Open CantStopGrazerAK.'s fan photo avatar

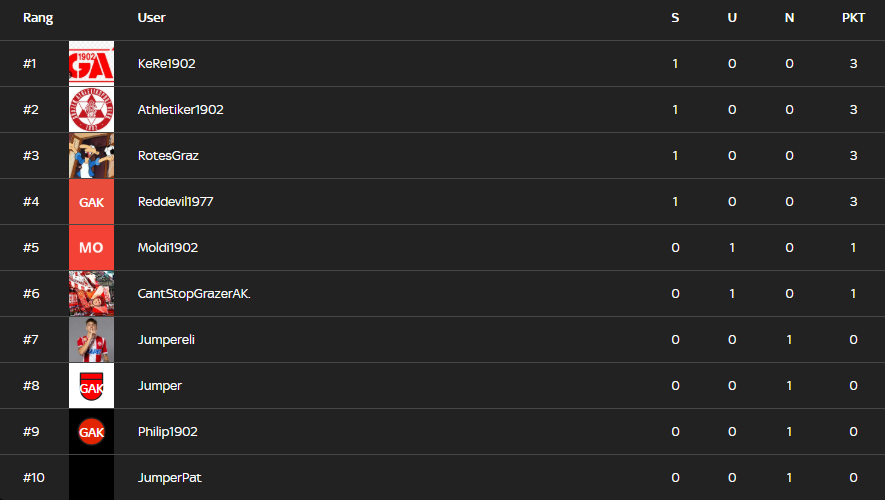[x=91, y=294]
